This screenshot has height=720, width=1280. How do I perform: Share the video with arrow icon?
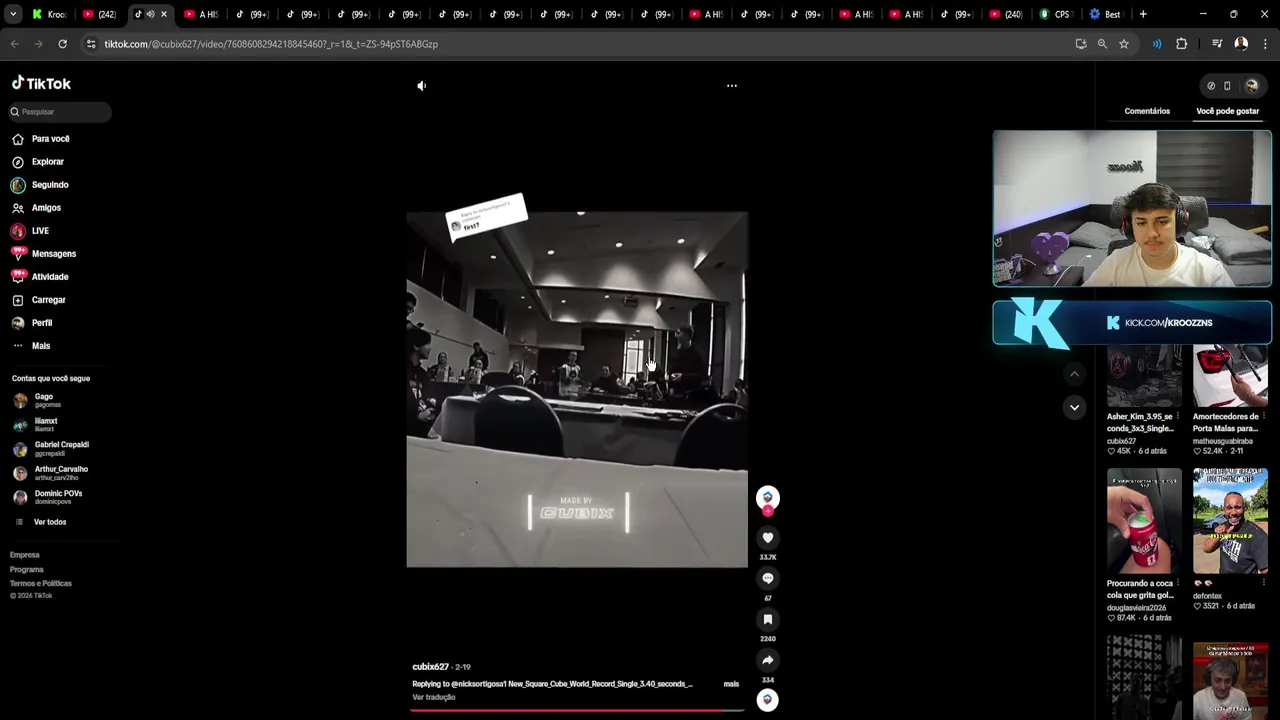[768, 660]
